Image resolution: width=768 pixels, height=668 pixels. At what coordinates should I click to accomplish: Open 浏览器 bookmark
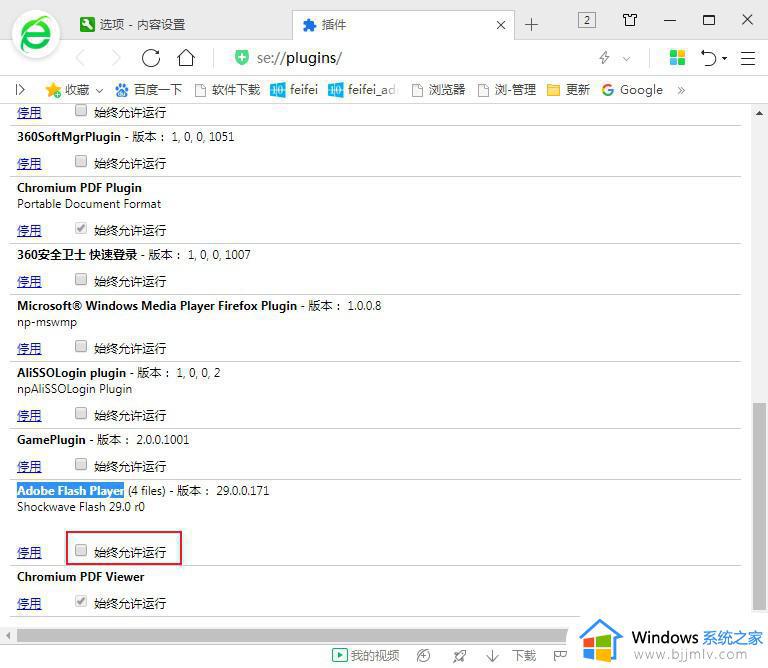[438, 90]
